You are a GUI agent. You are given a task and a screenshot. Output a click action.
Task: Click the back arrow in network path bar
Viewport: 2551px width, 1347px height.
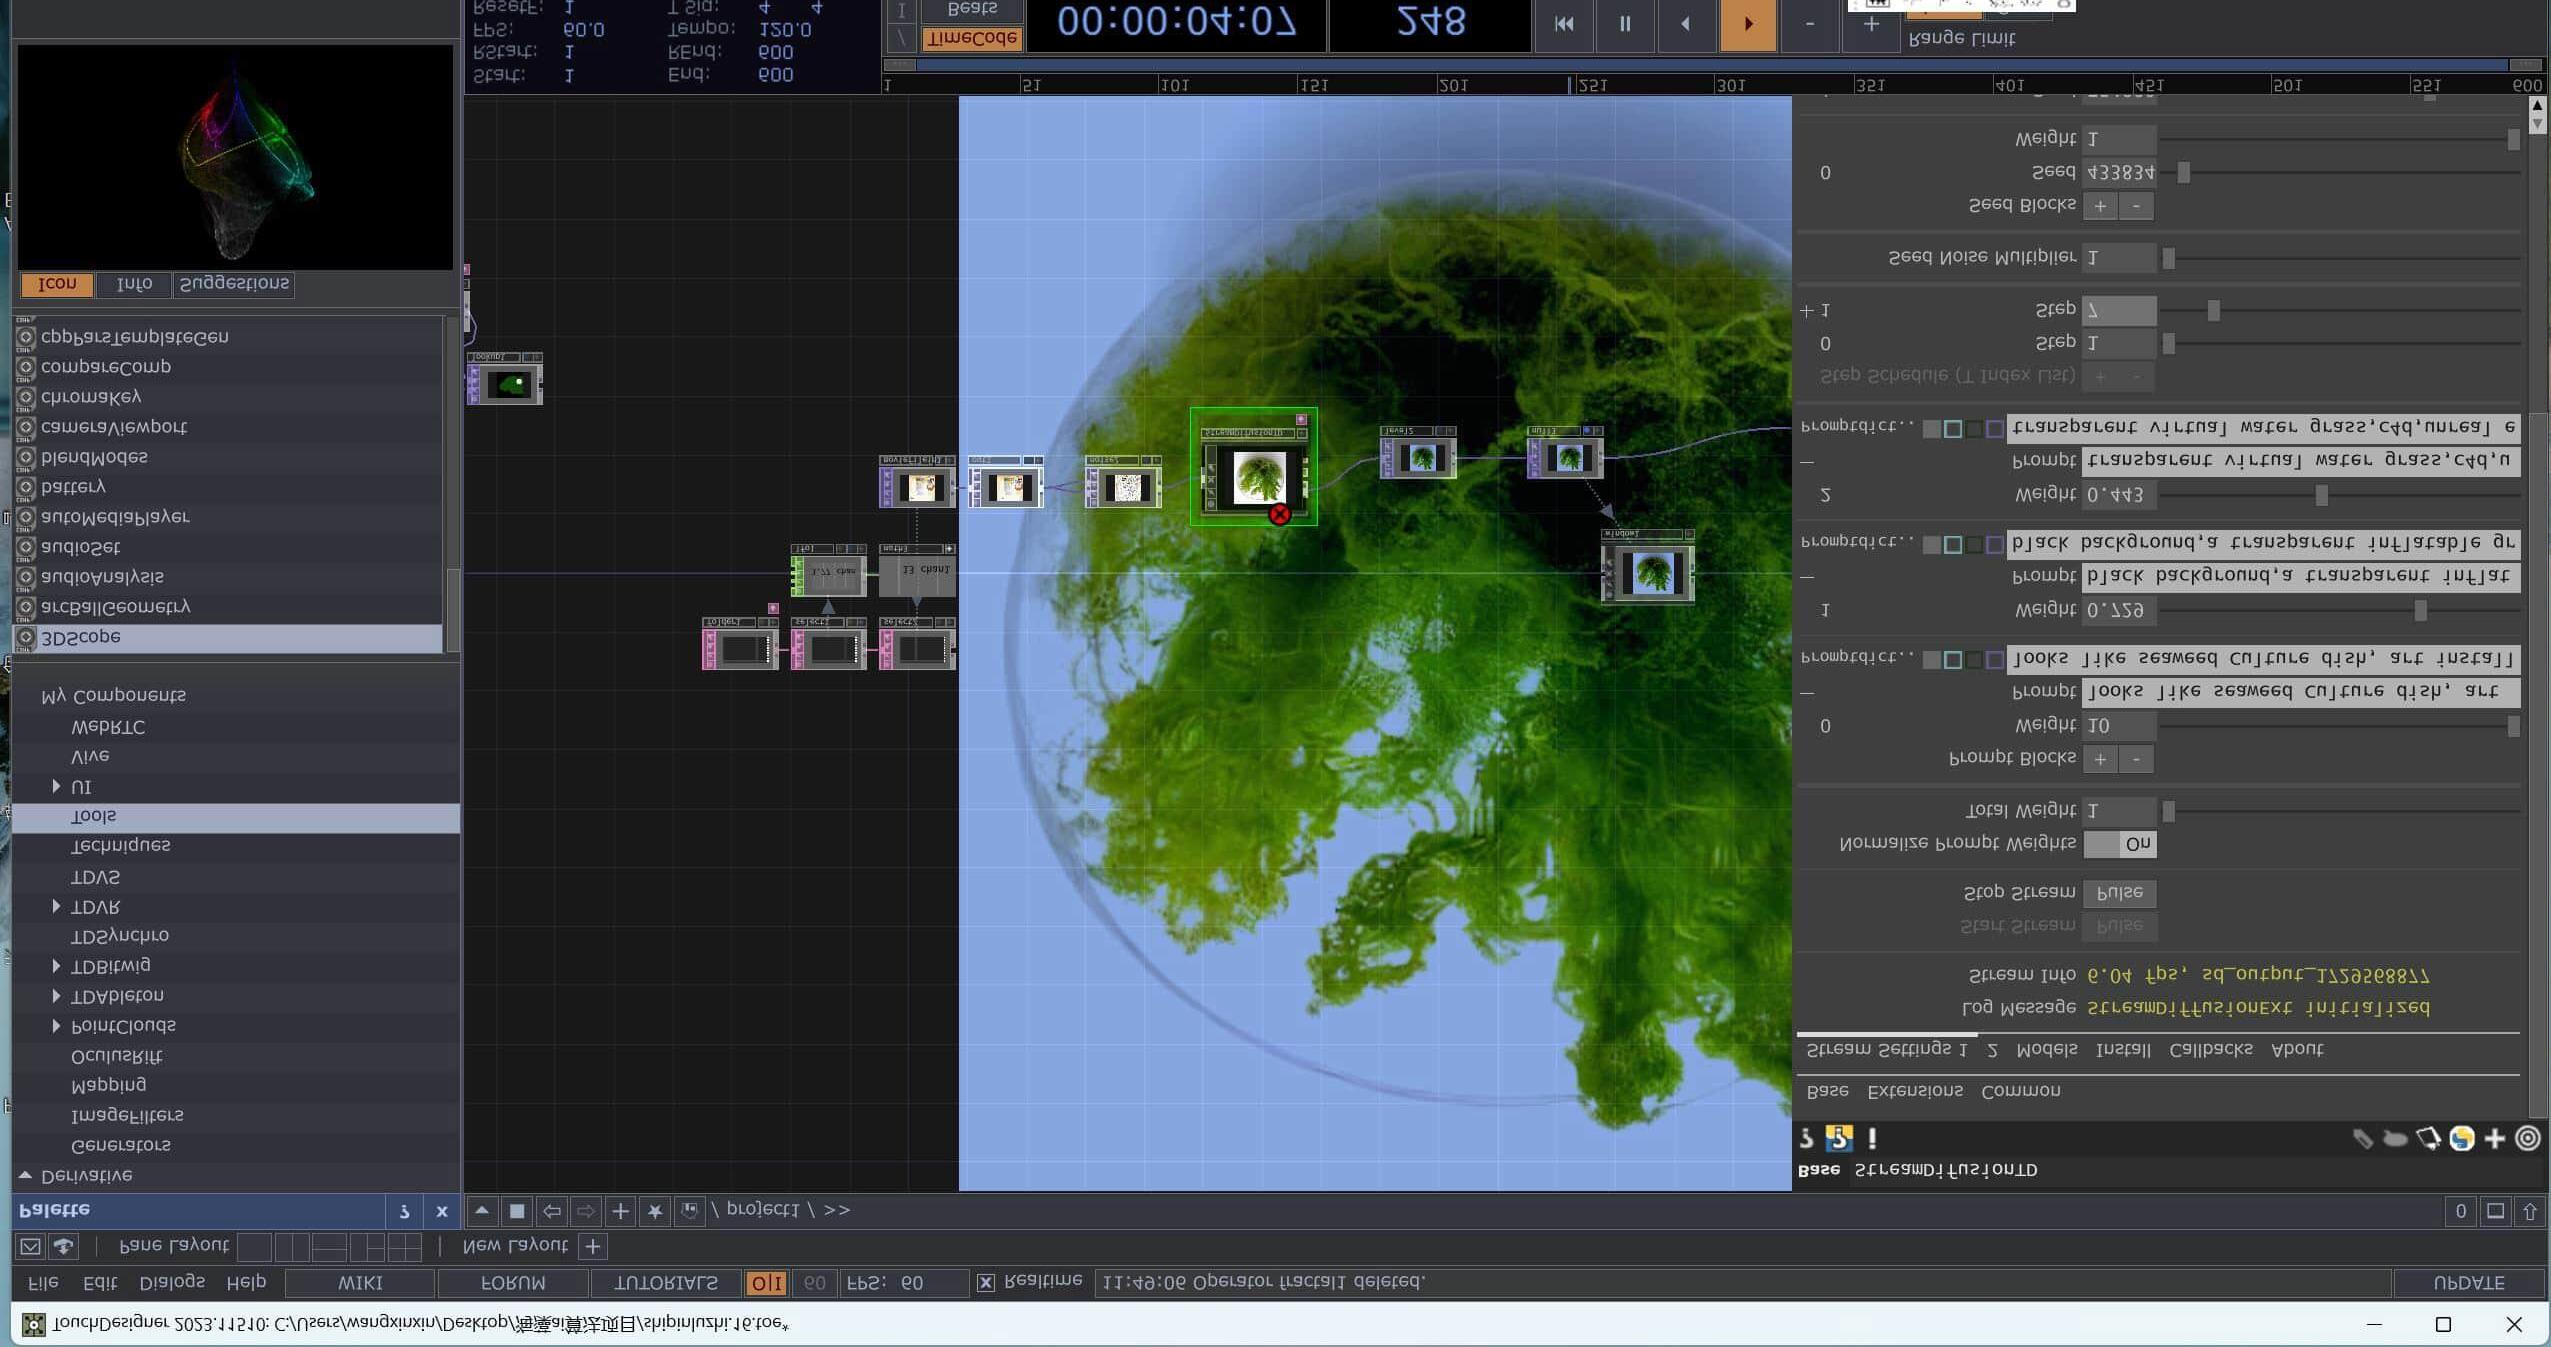[x=551, y=1211]
